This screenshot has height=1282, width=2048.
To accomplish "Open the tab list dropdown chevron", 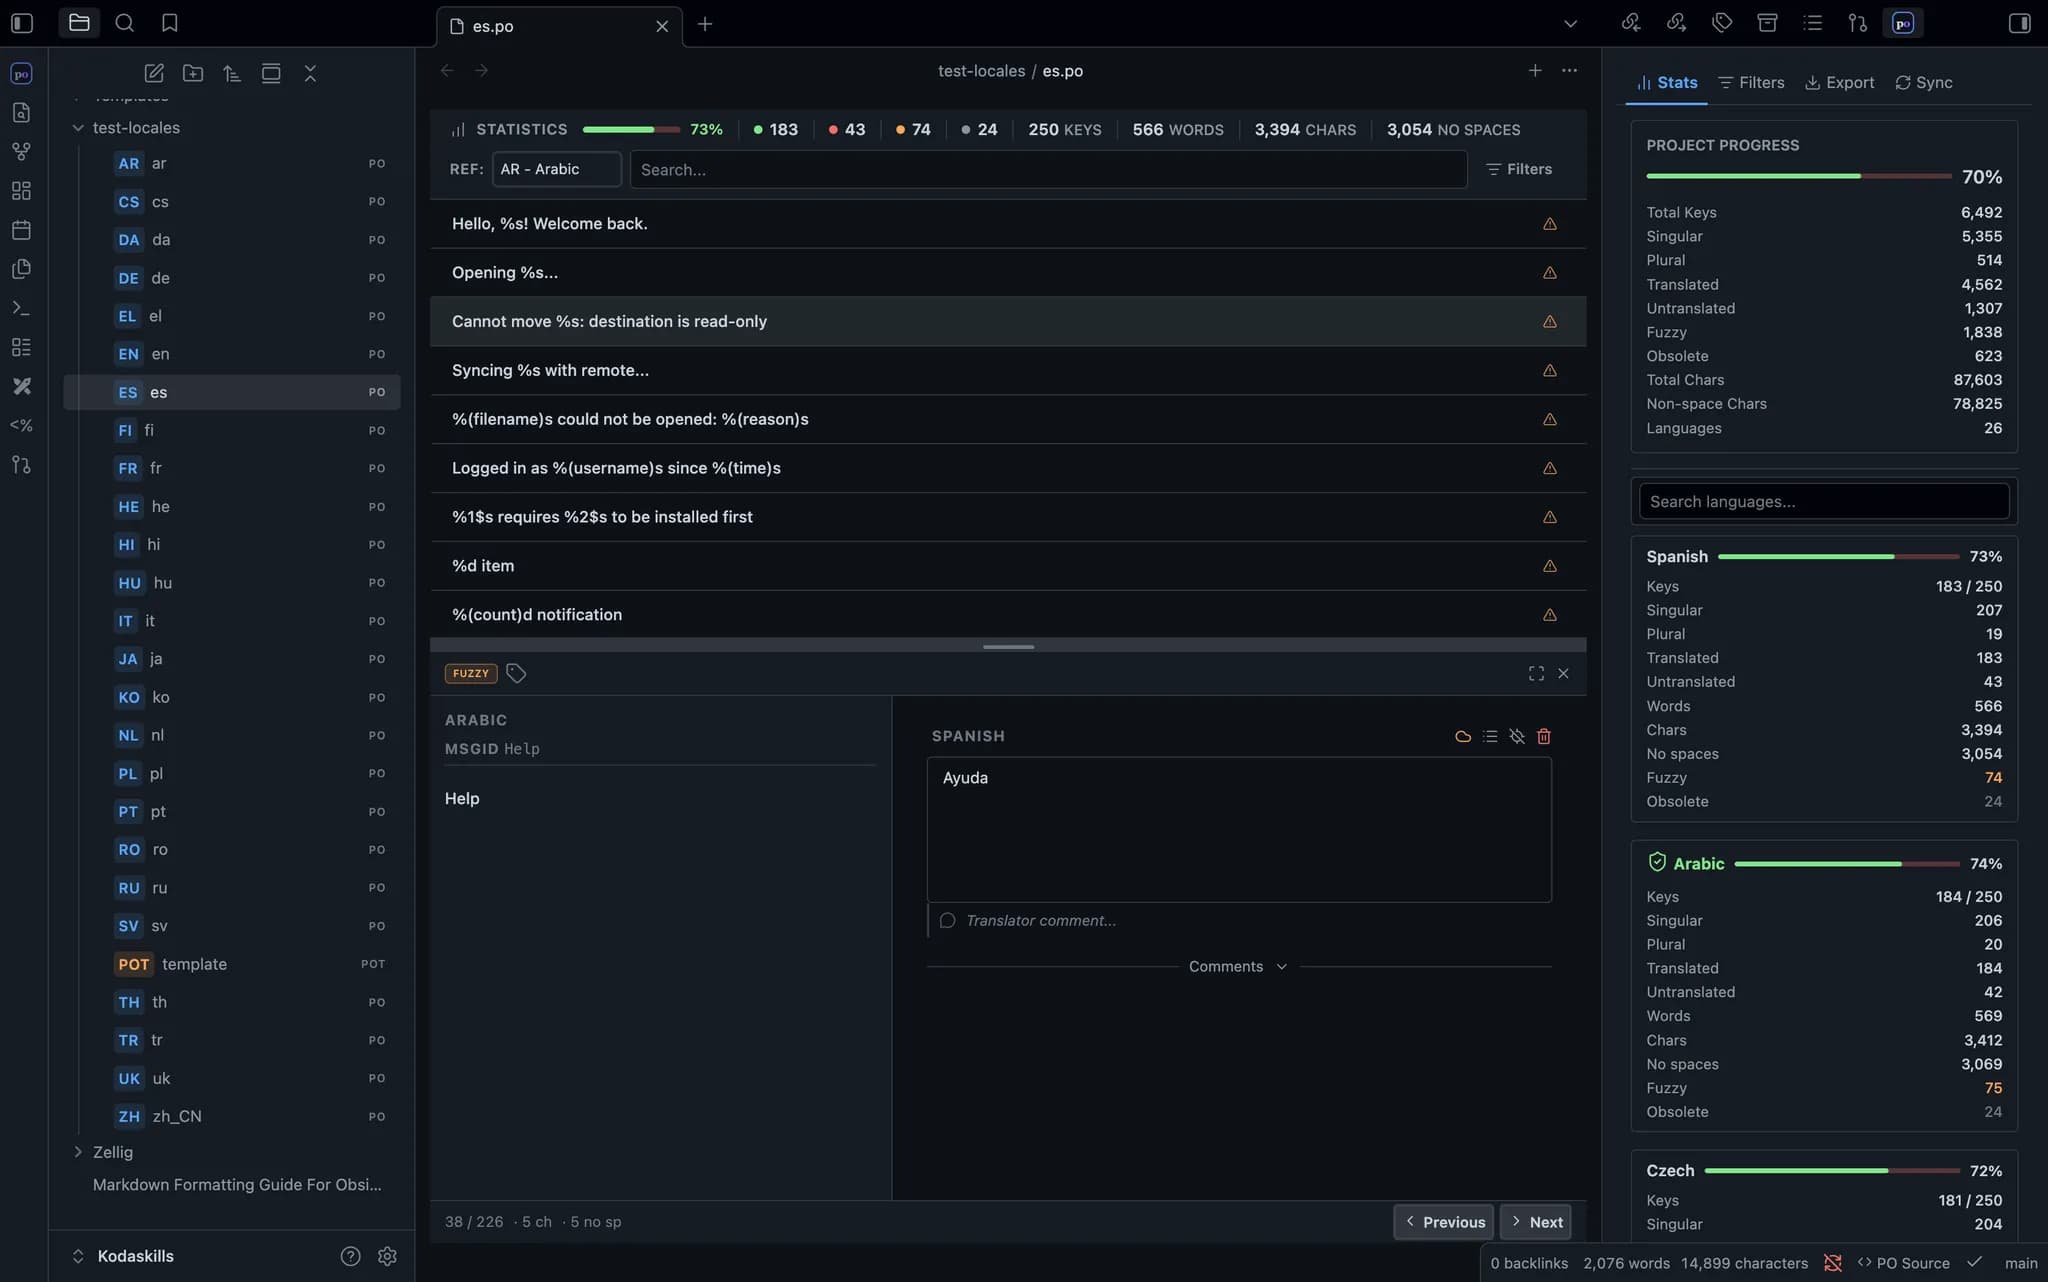I will pos(1570,23).
